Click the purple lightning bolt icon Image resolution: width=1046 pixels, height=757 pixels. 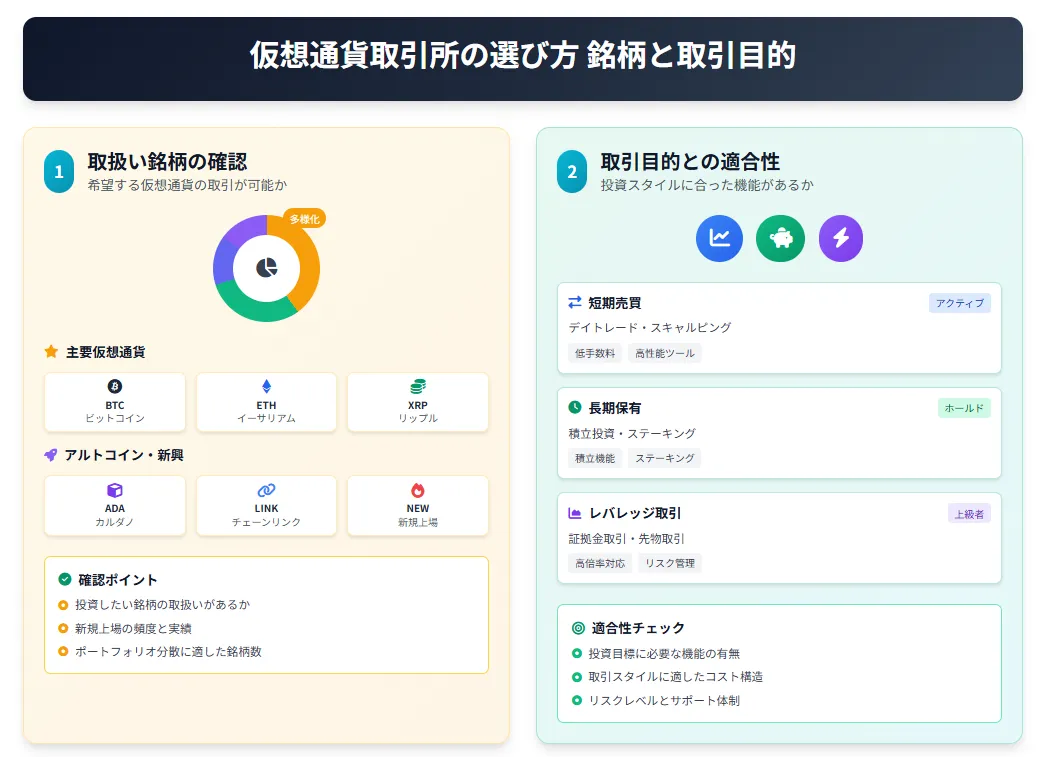tap(841, 238)
